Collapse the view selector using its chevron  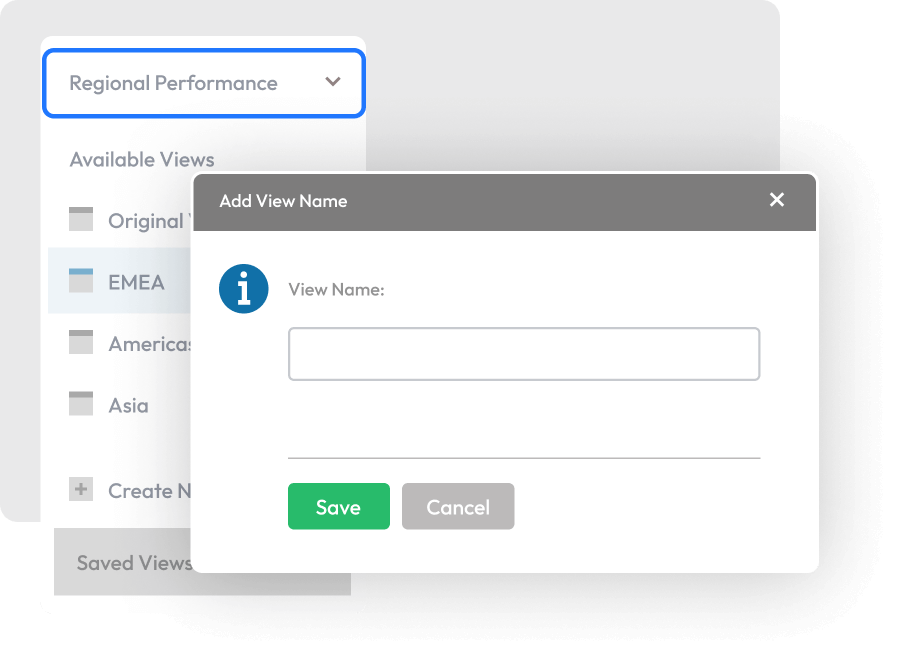332,83
